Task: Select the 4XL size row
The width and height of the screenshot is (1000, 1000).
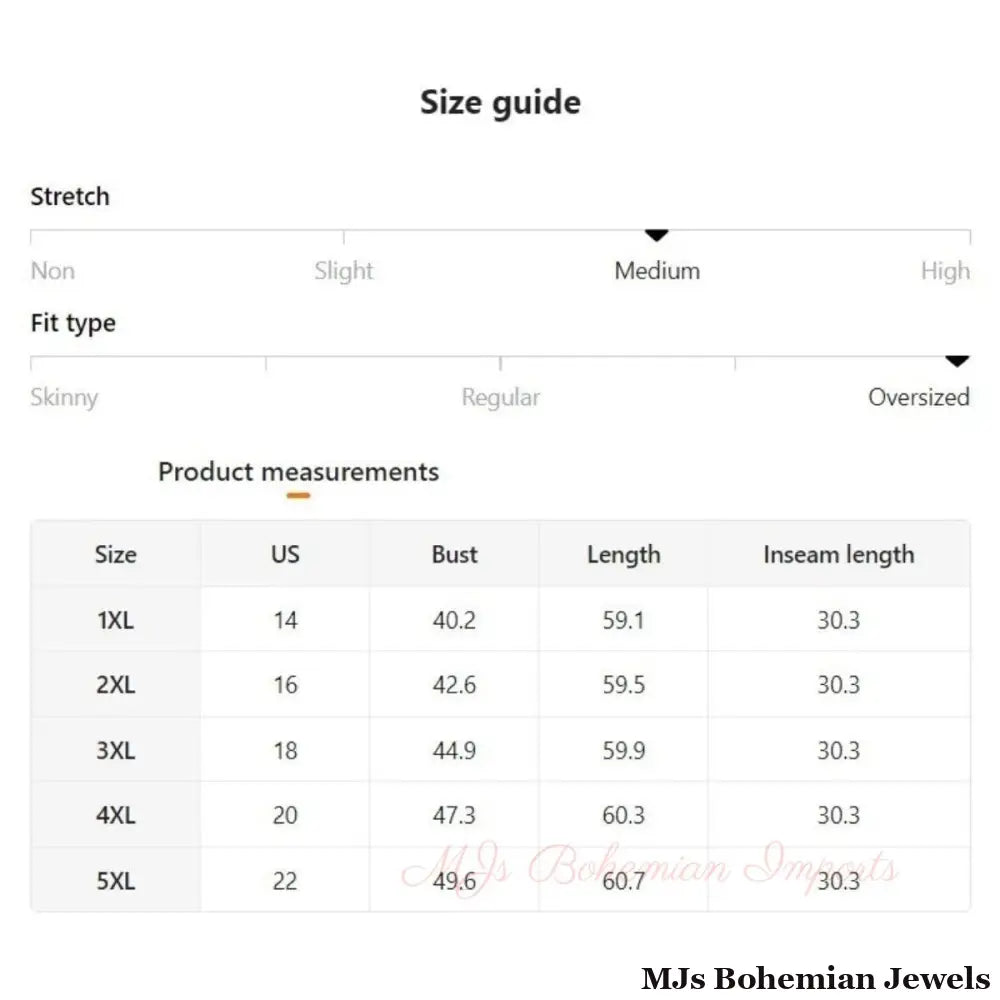Action: (116, 815)
